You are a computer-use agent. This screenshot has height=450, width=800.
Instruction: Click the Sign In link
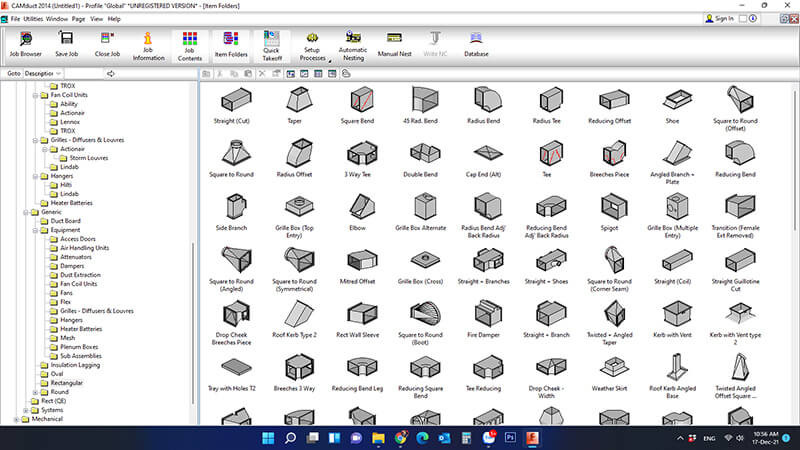[x=719, y=19]
